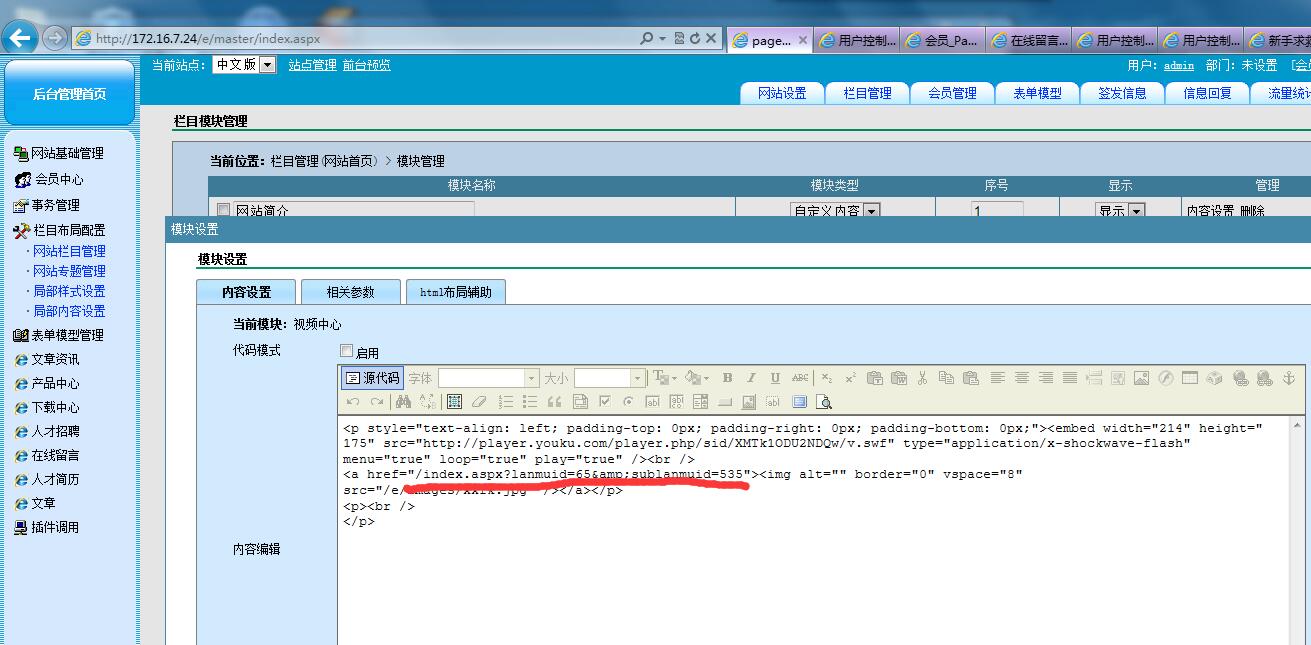1311x645 pixels.
Task: Click the Find binoculars icon
Action: 403,402
